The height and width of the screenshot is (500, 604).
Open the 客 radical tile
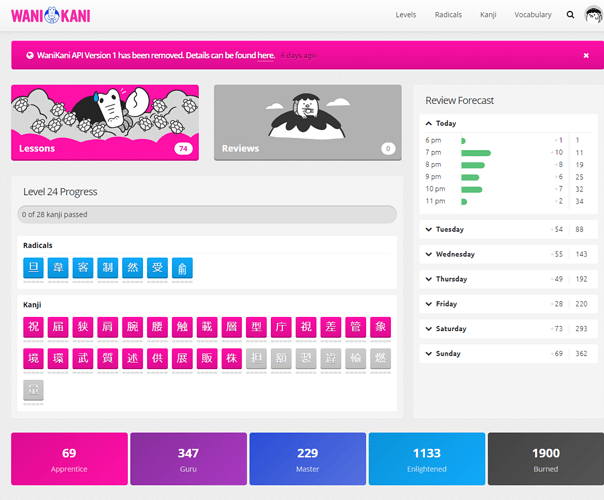tap(83, 267)
